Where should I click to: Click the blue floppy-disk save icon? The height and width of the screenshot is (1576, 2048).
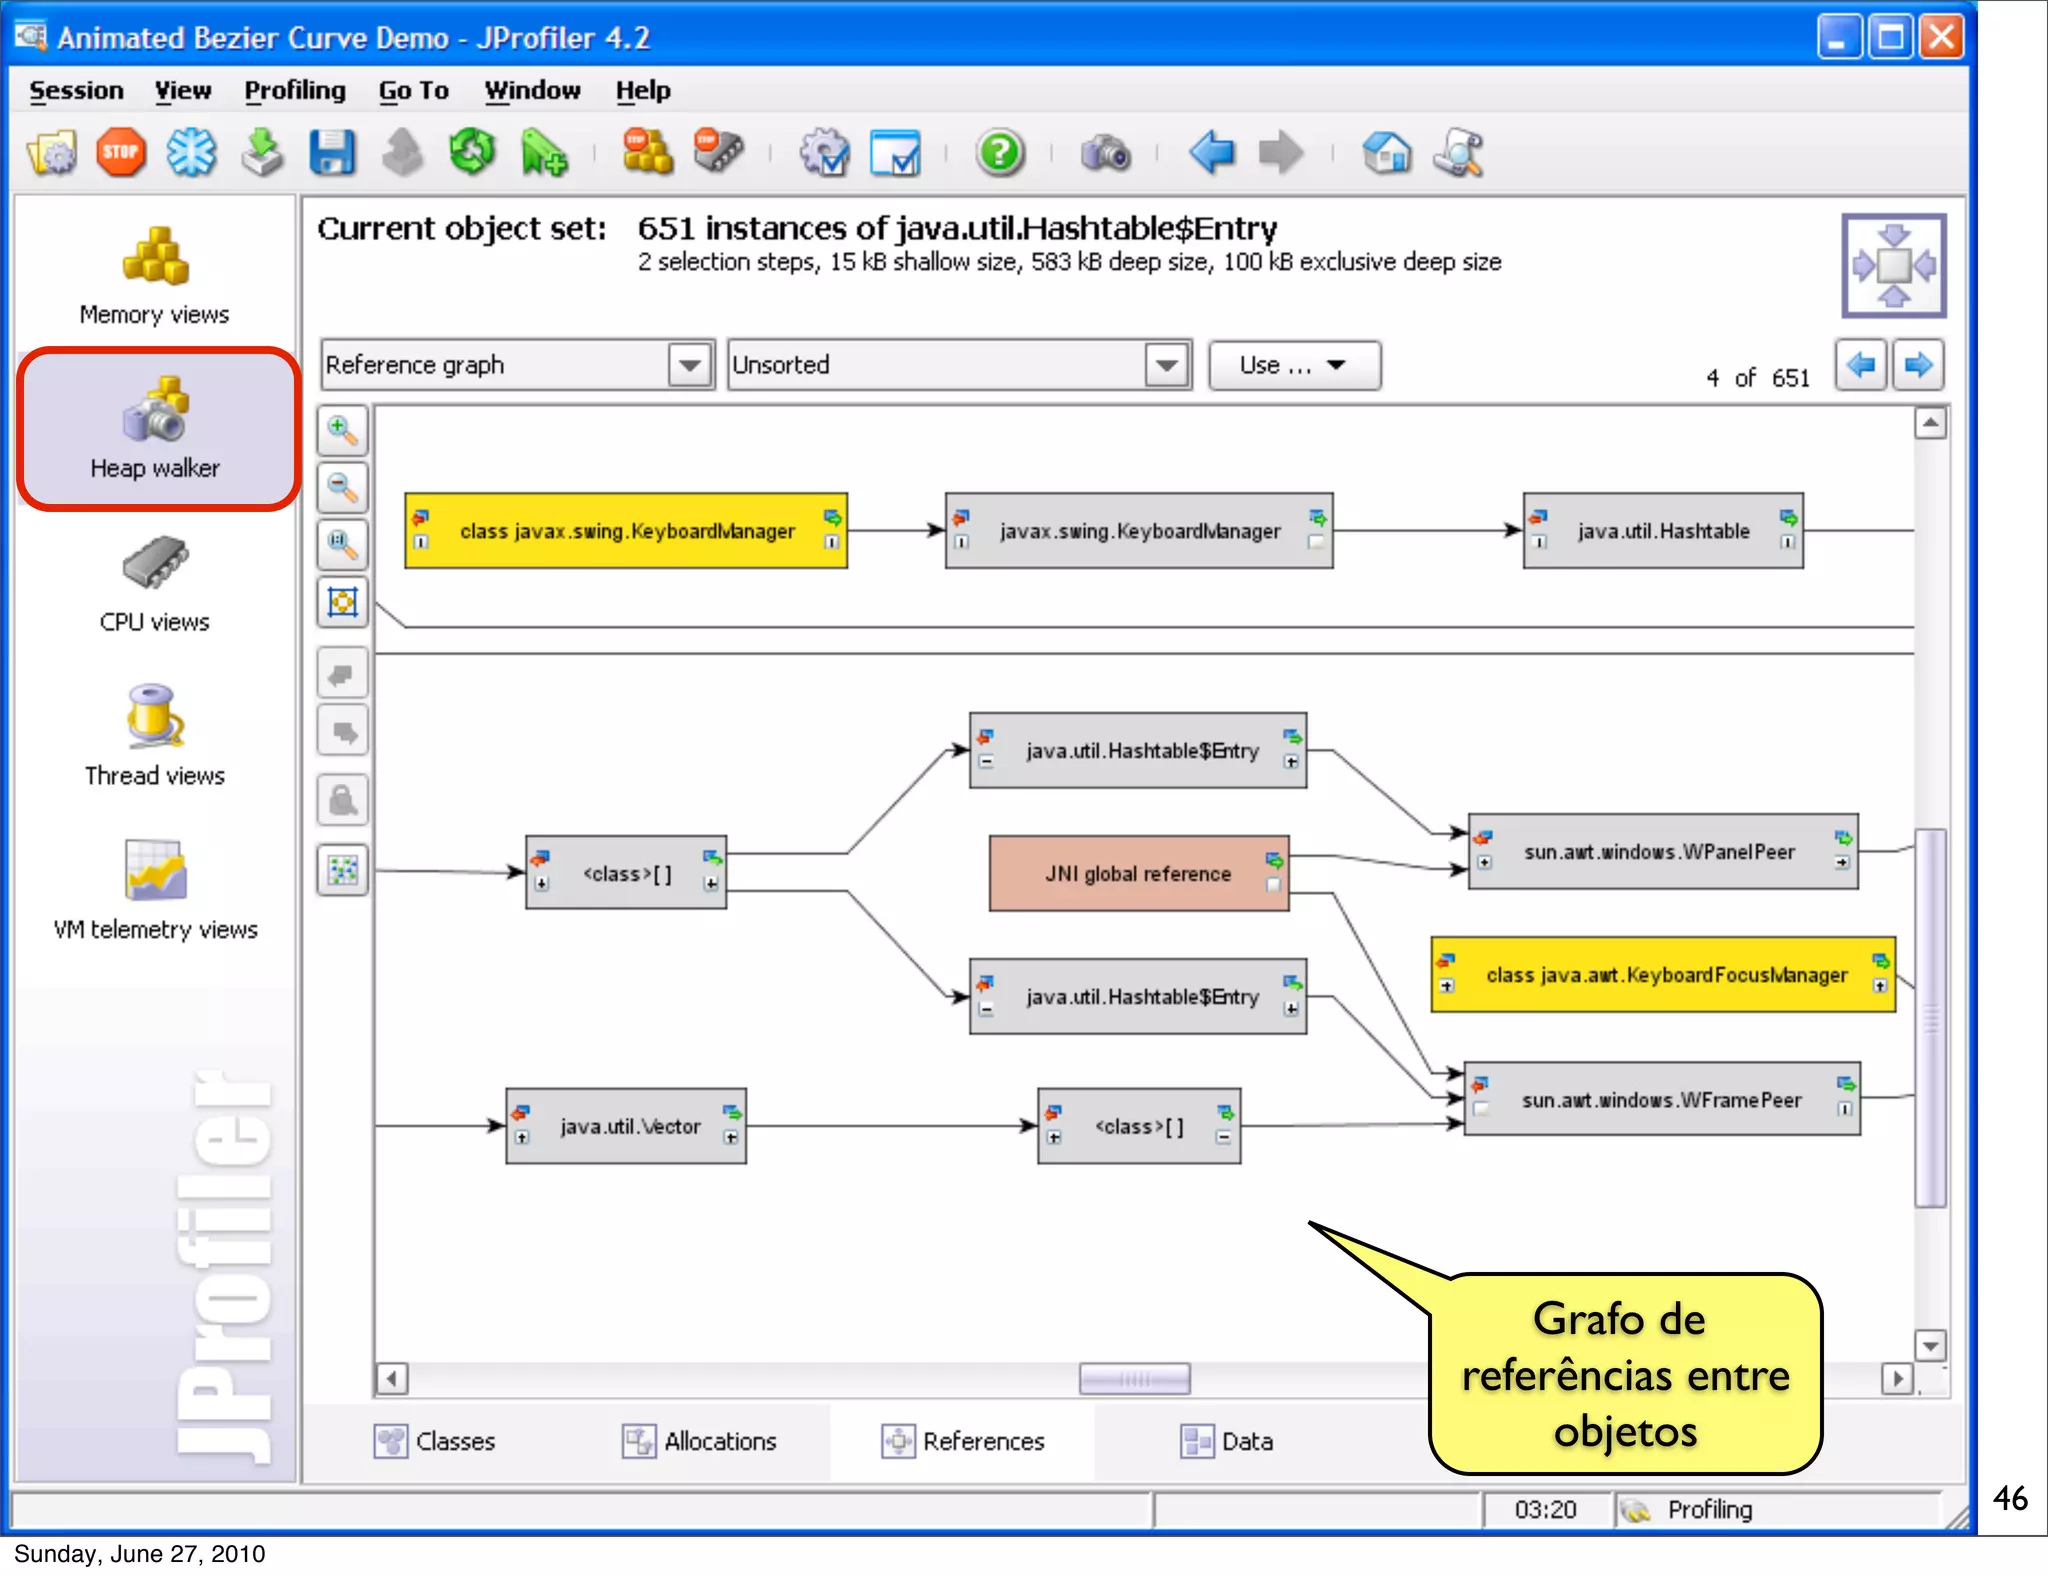click(332, 153)
